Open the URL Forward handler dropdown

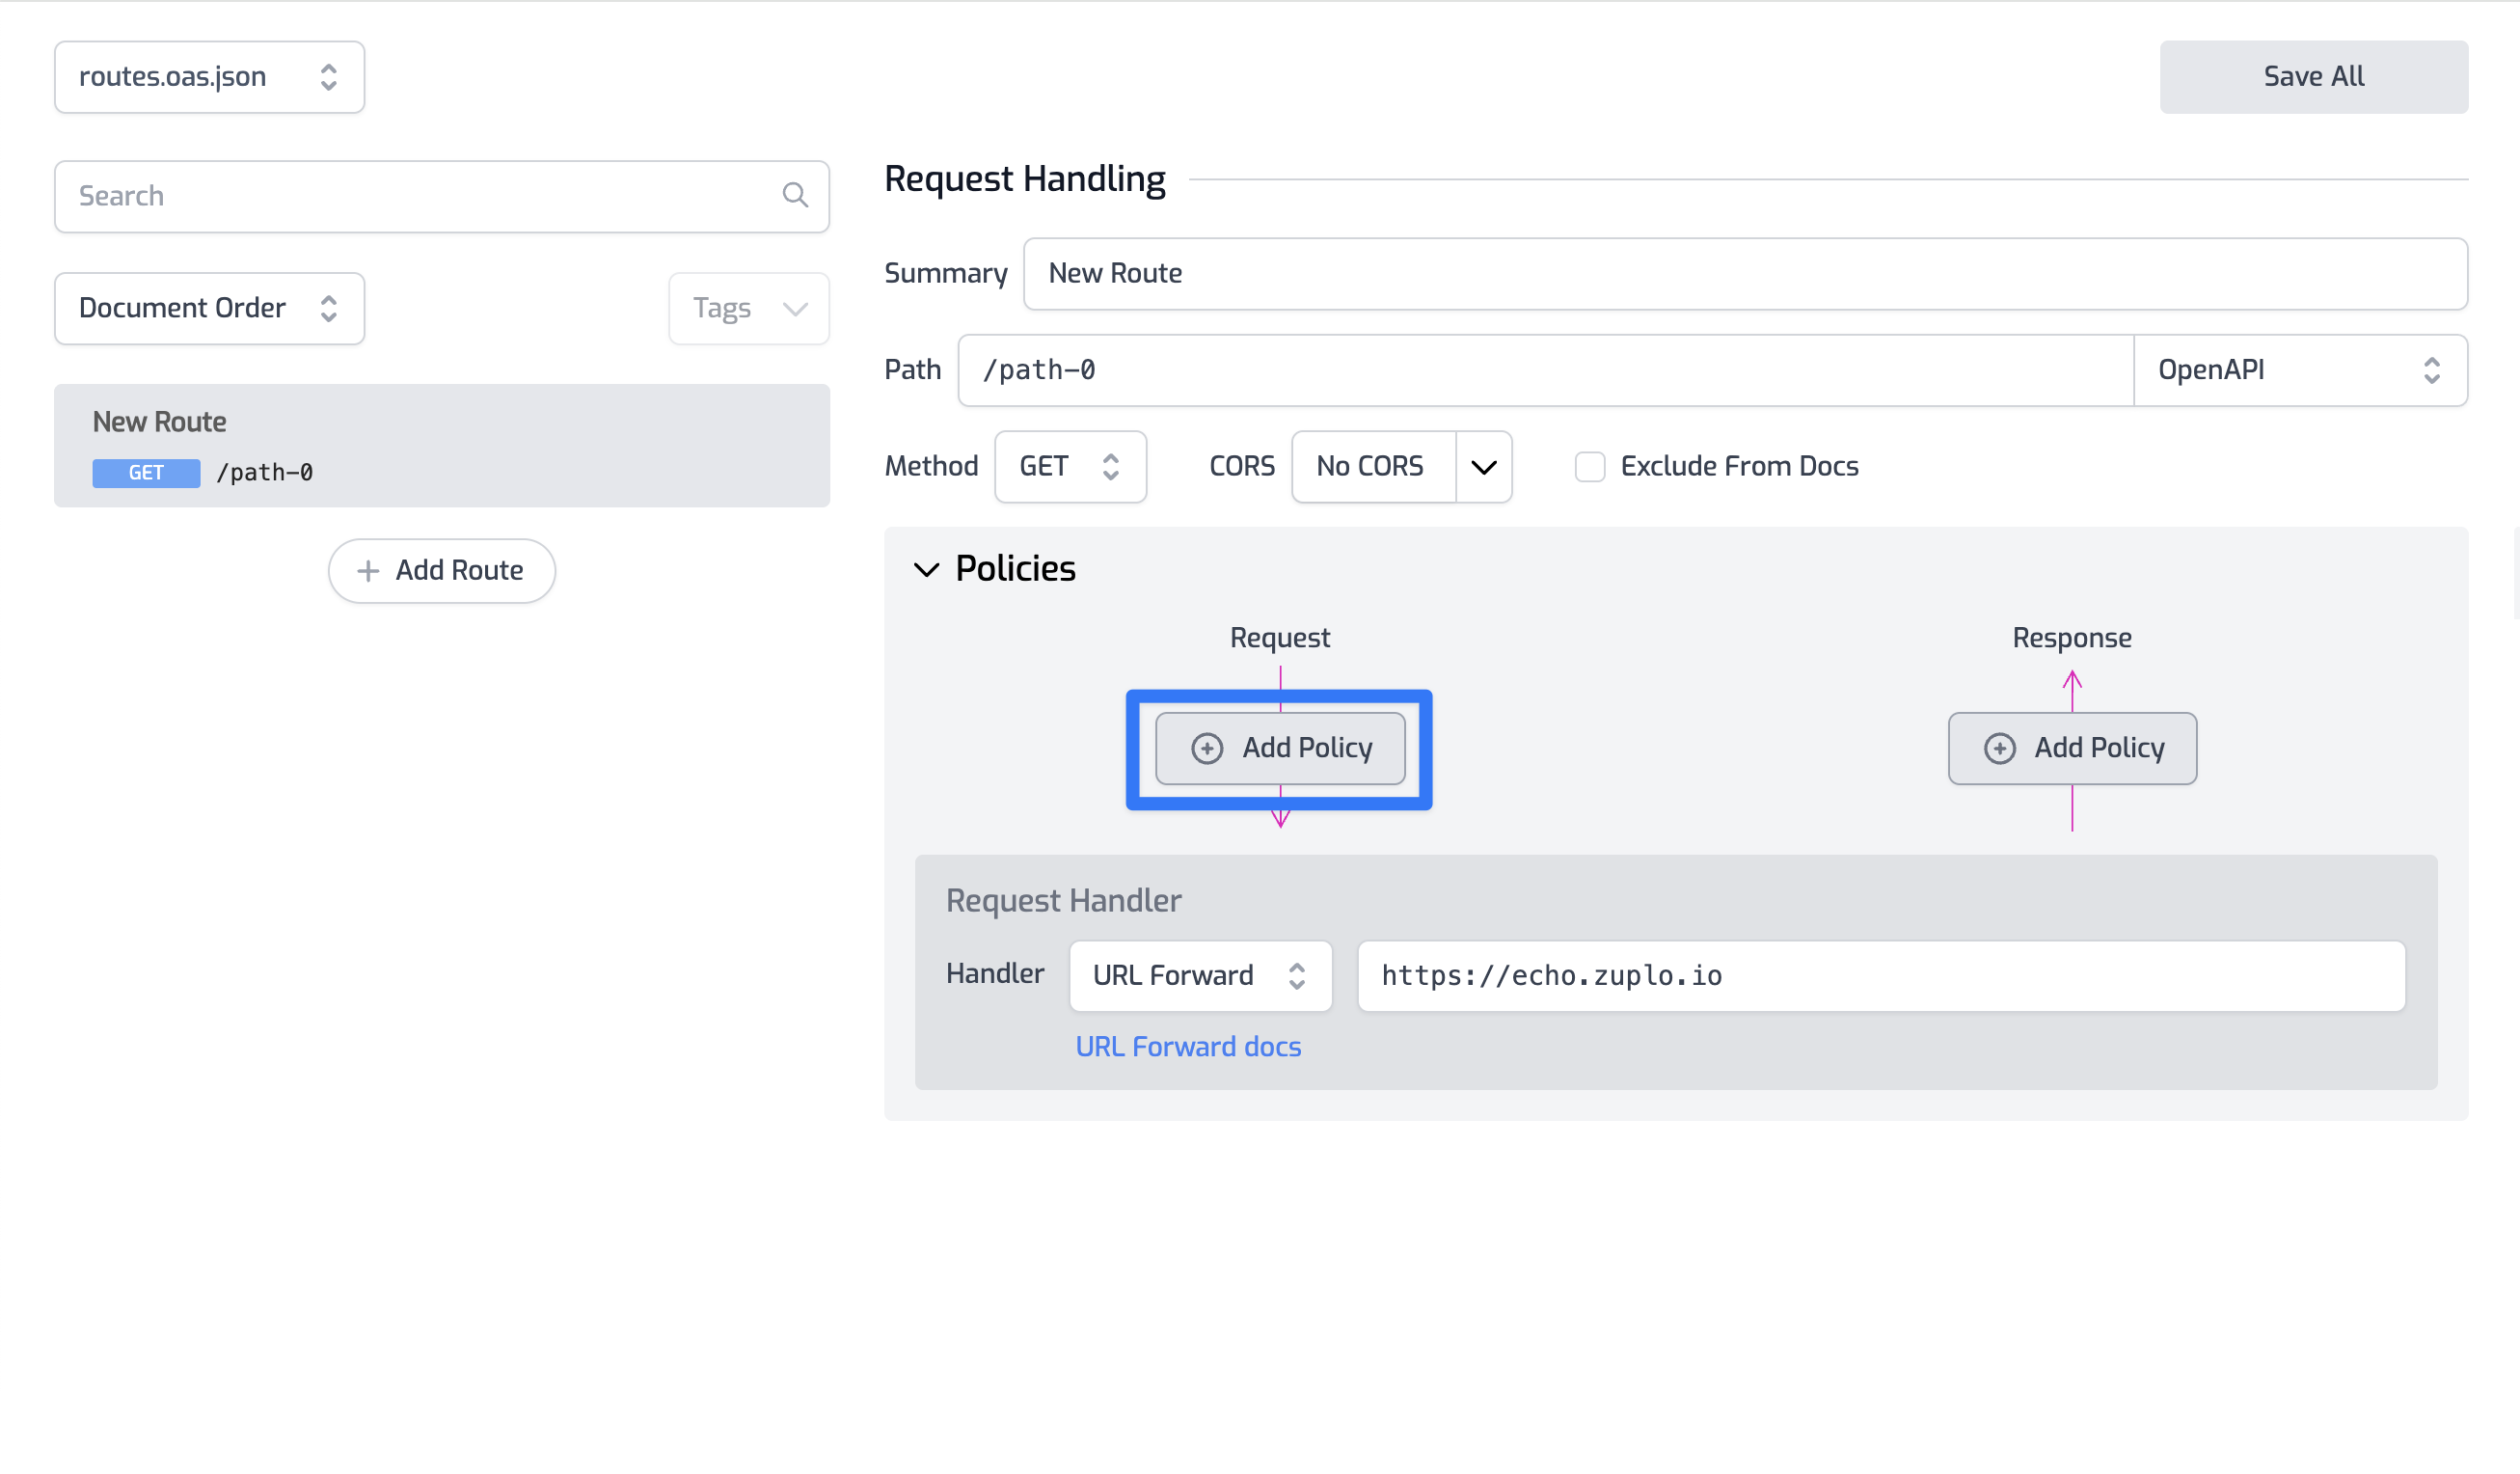pos(1200,976)
